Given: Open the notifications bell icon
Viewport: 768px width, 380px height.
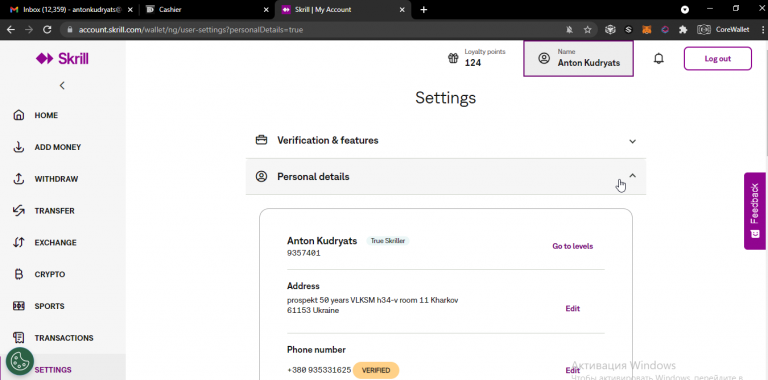Looking at the screenshot, I should pos(659,59).
